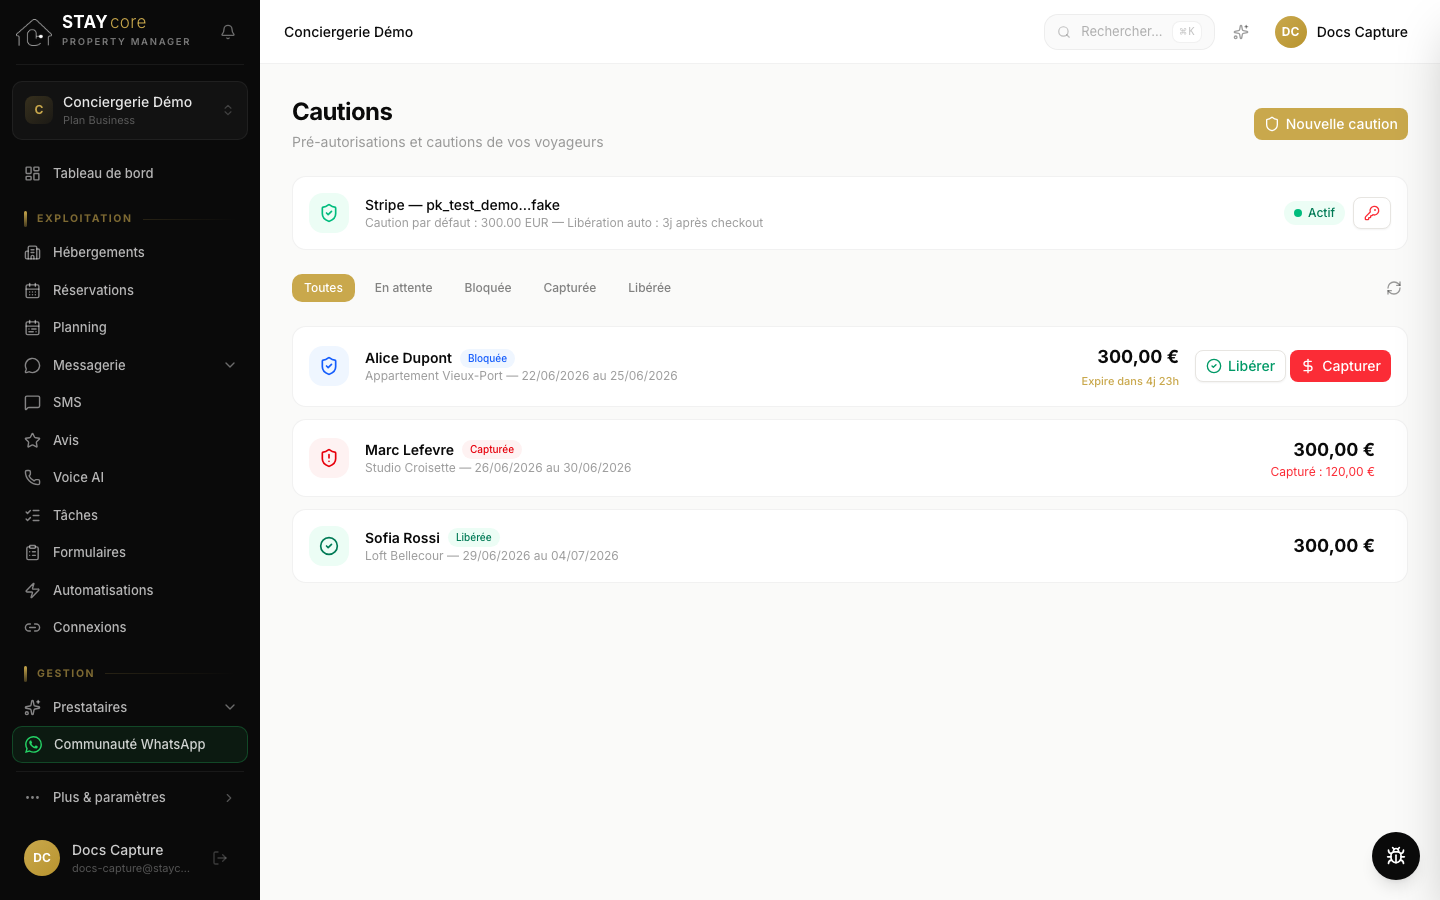Click 'Studio Croisette' booking dates line

(498, 468)
